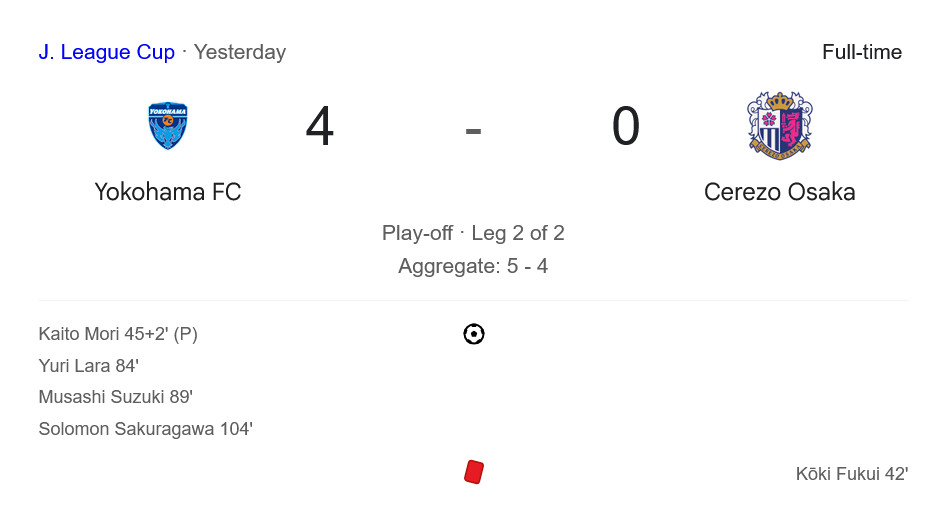Image resolution: width=948 pixels, height=514 pixels.
Task: Select the Cerezo Osaka team name
Action: click(780, 192)
